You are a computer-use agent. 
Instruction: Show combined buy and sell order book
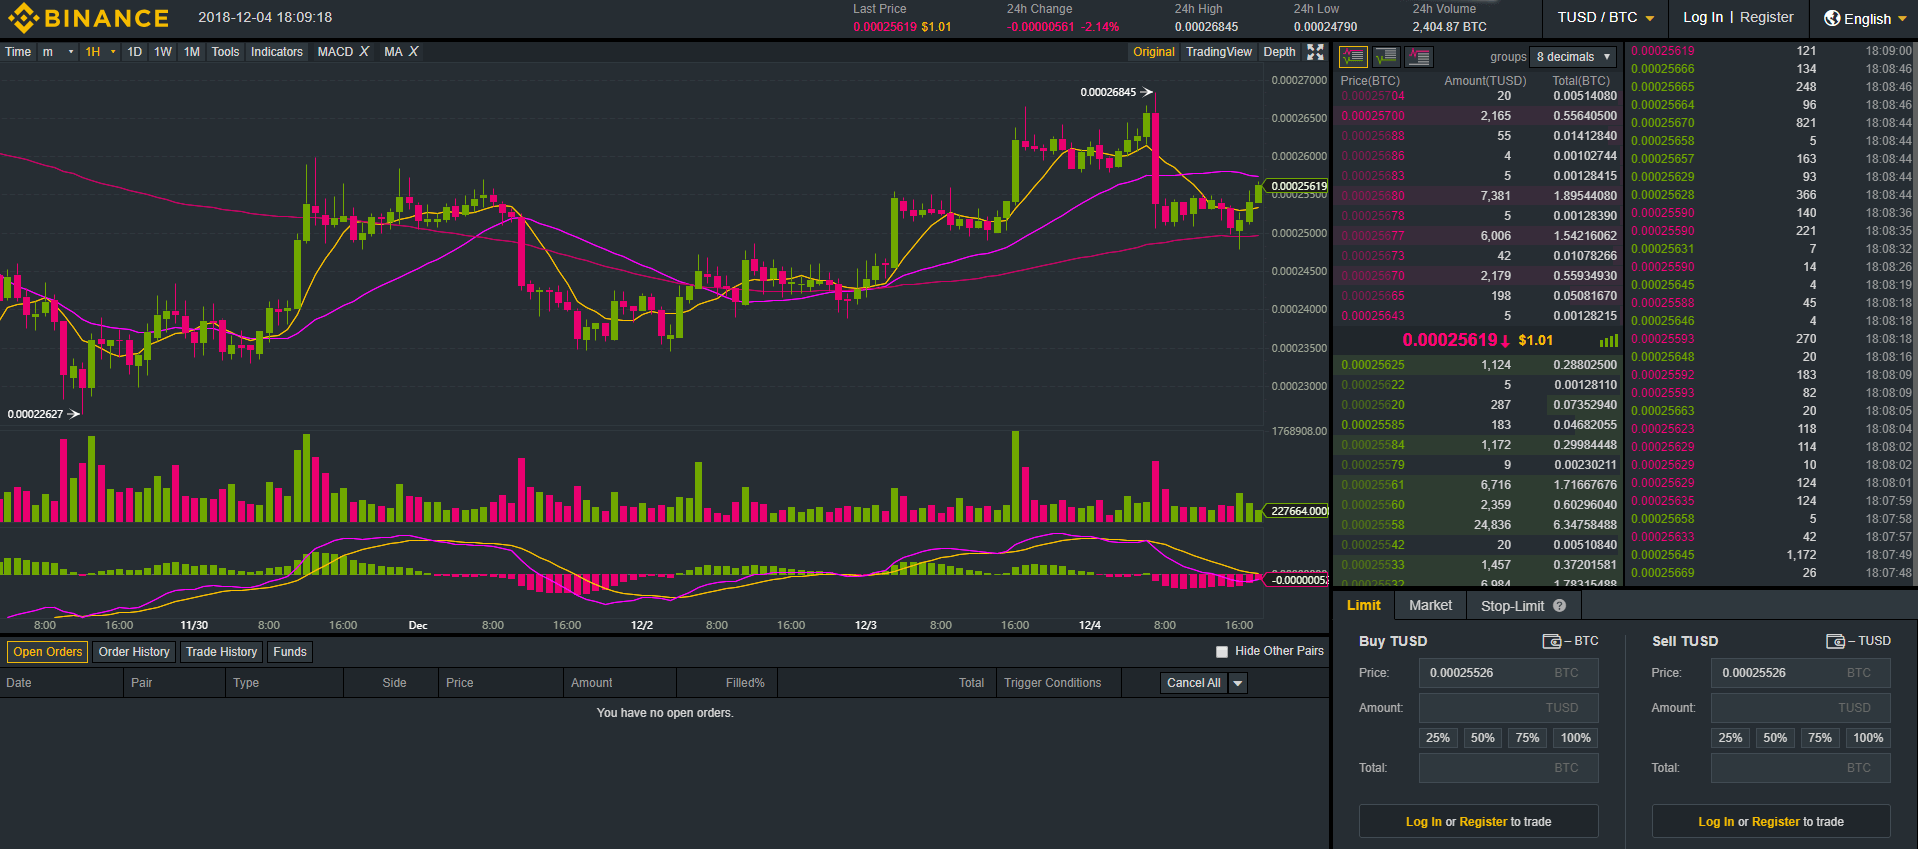(x=1353, y=57)
